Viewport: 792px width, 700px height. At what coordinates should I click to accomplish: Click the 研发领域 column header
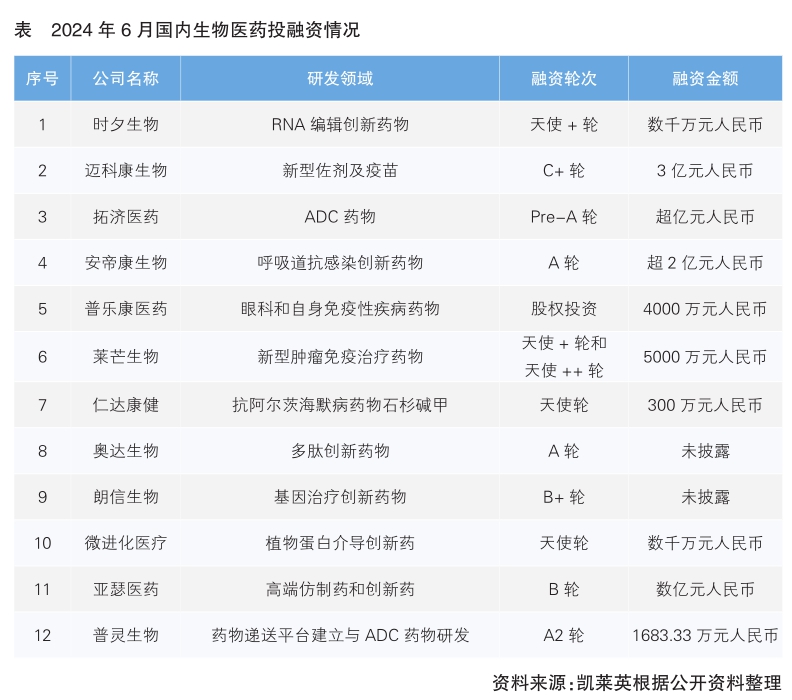[340, 79]
